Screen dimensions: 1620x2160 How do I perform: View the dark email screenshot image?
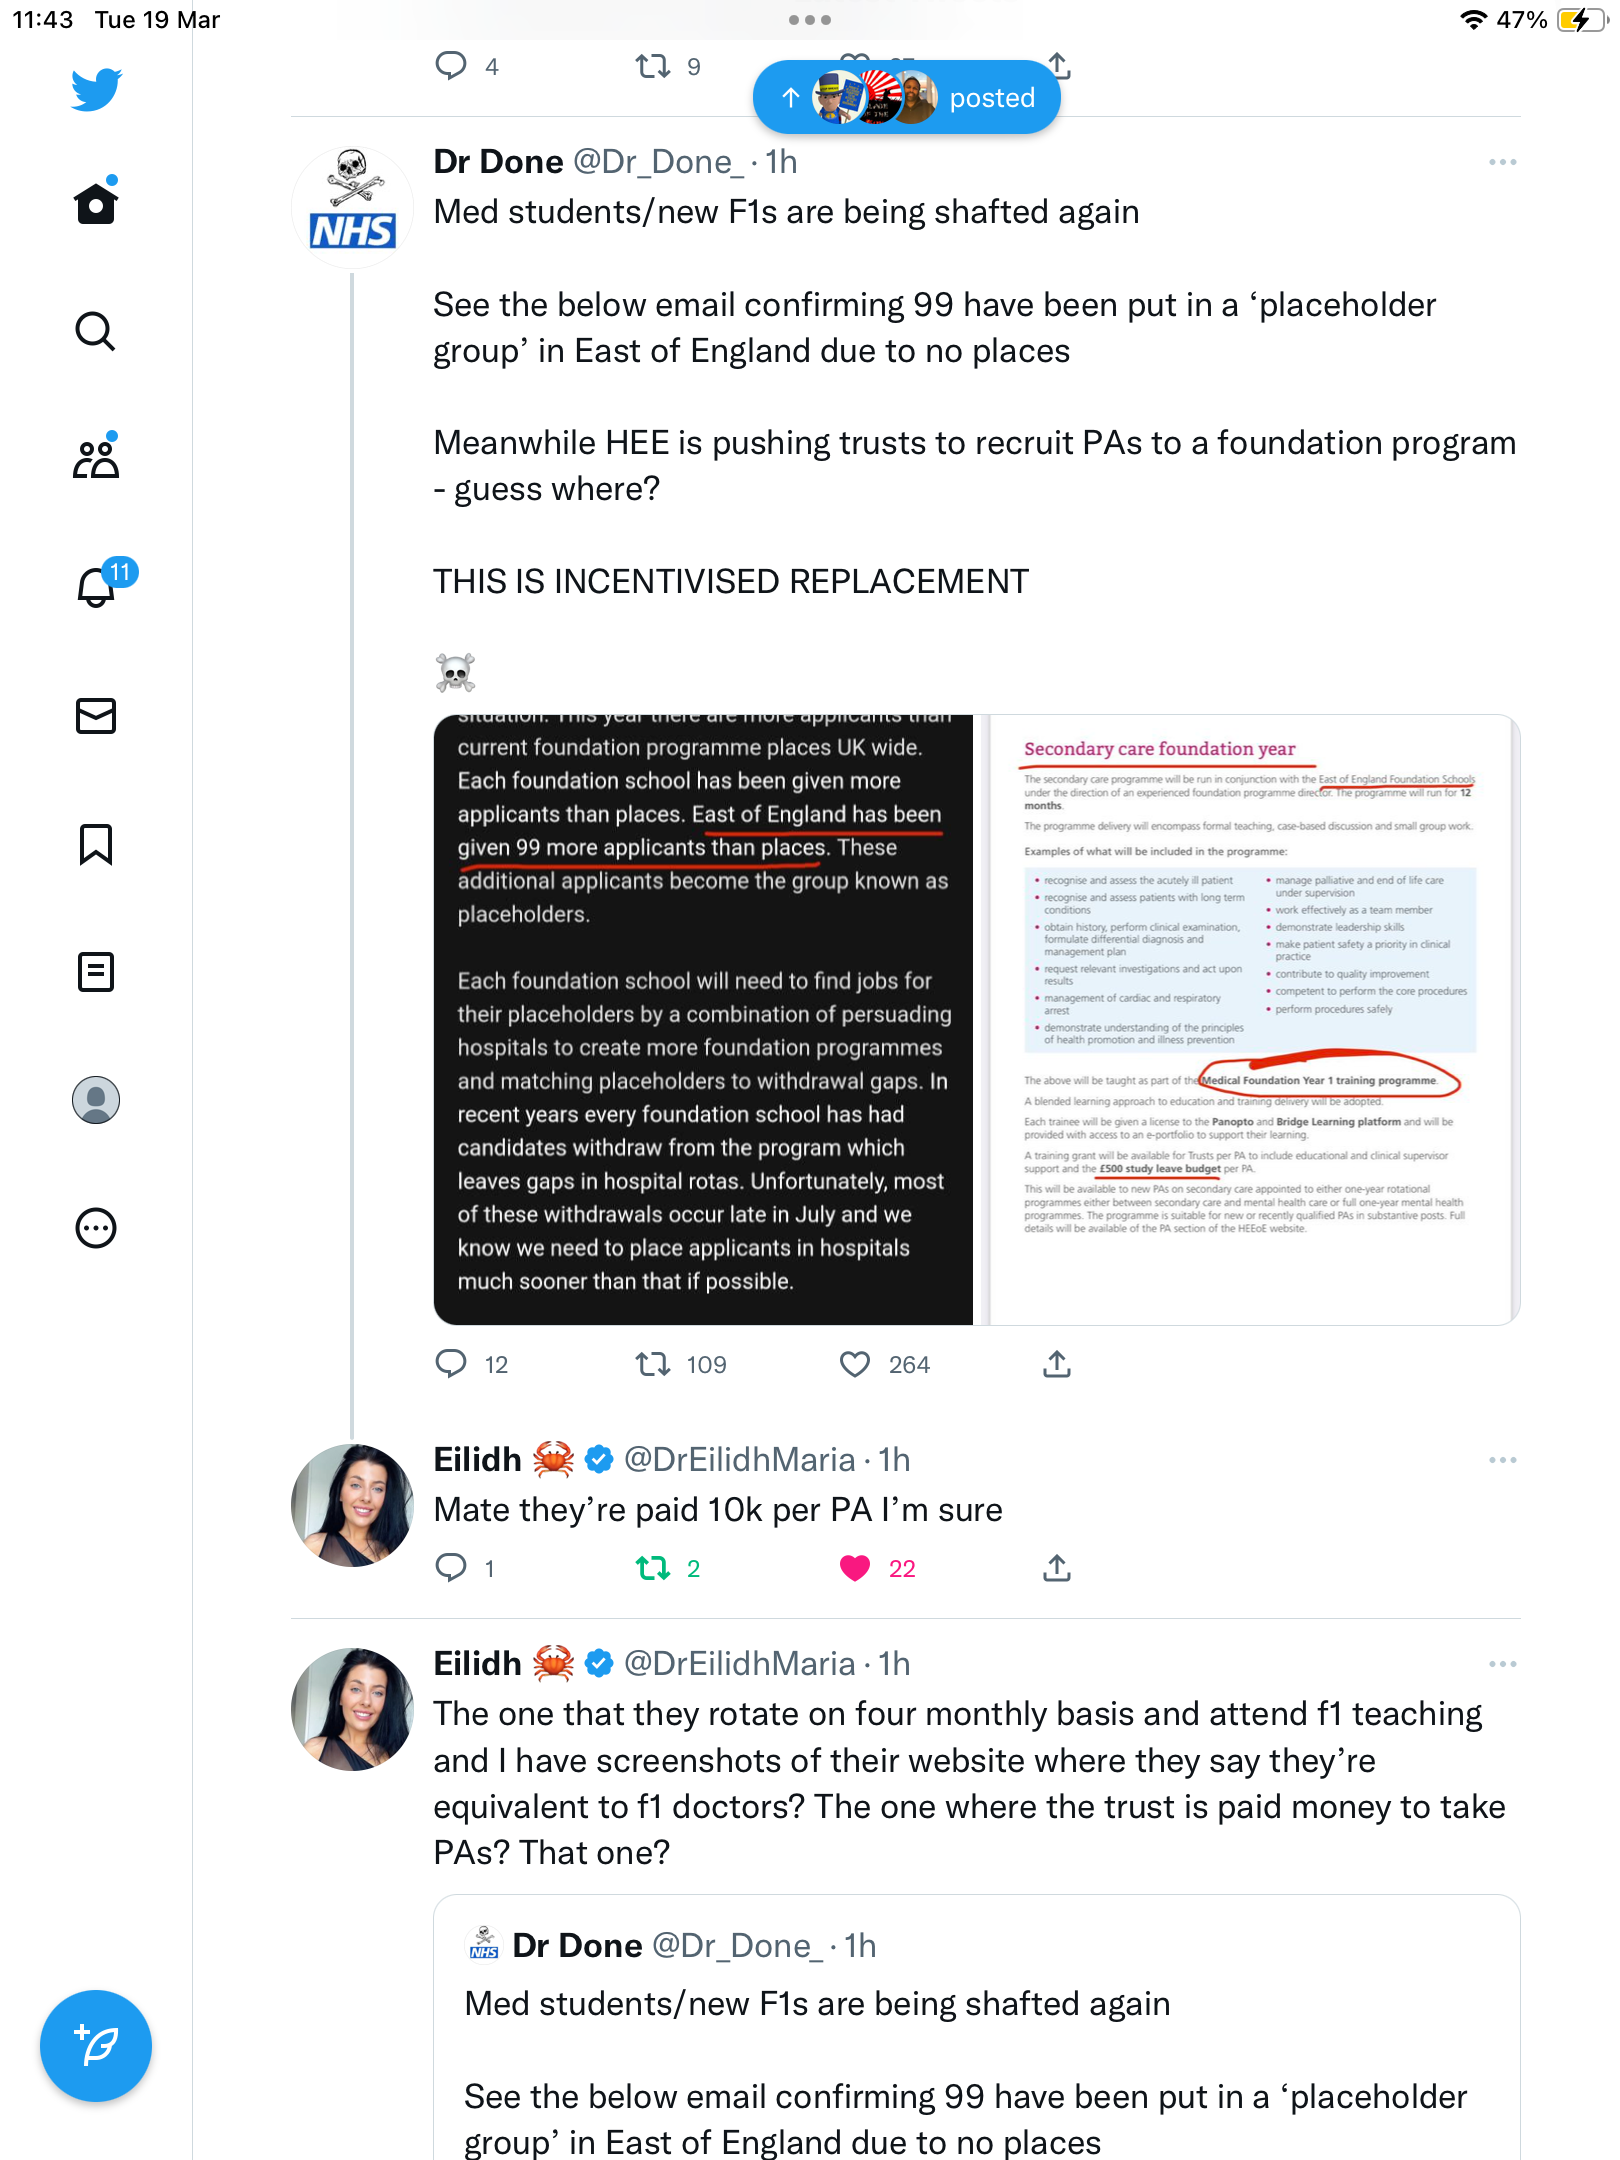pos(703,1020)
